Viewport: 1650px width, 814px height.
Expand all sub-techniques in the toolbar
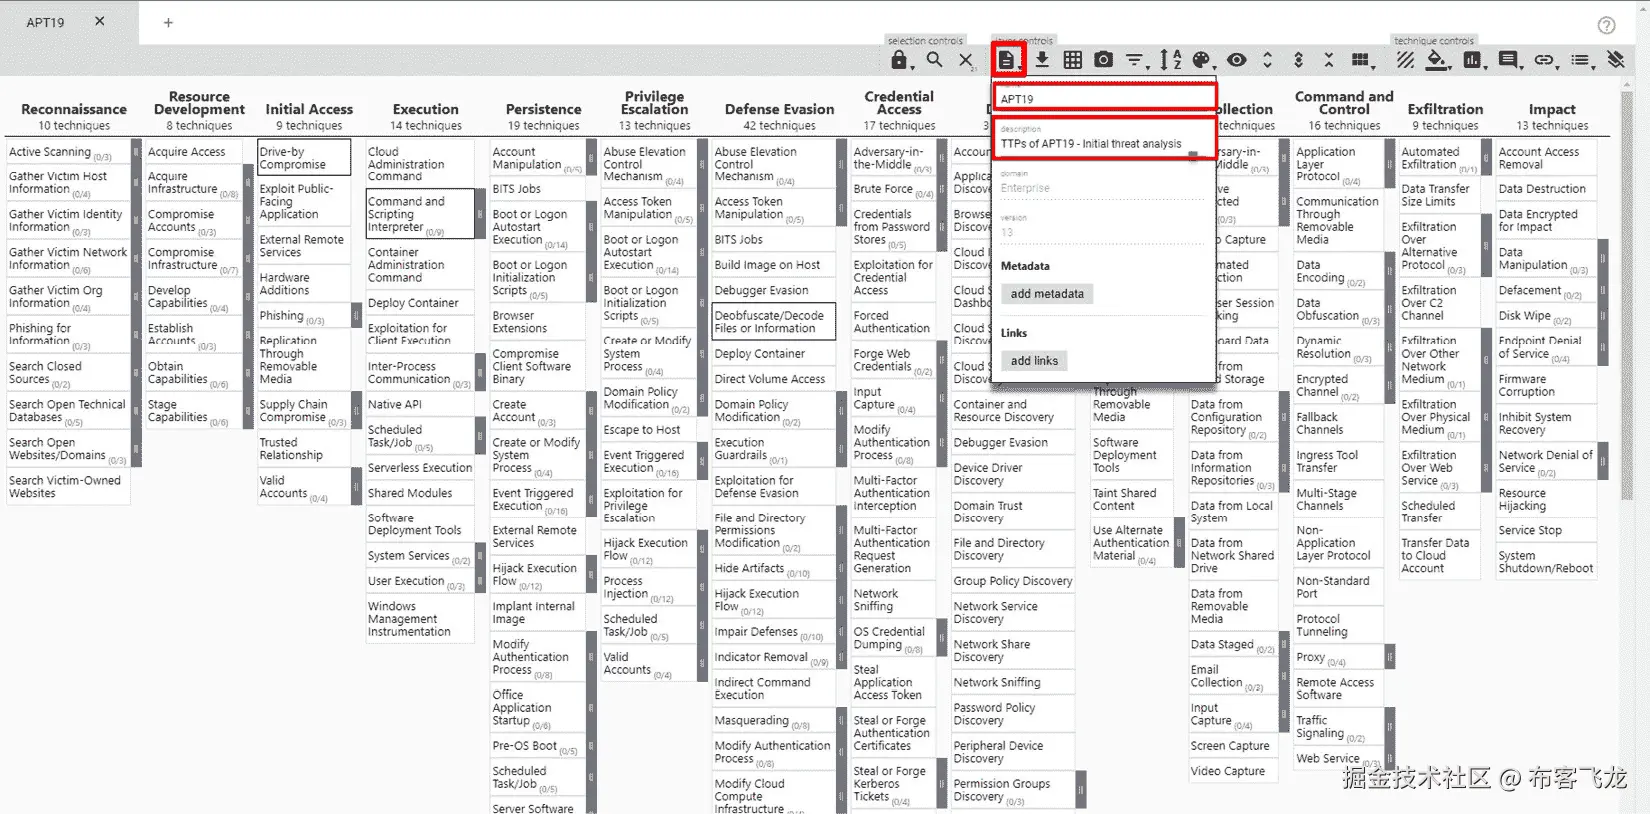1267,60
